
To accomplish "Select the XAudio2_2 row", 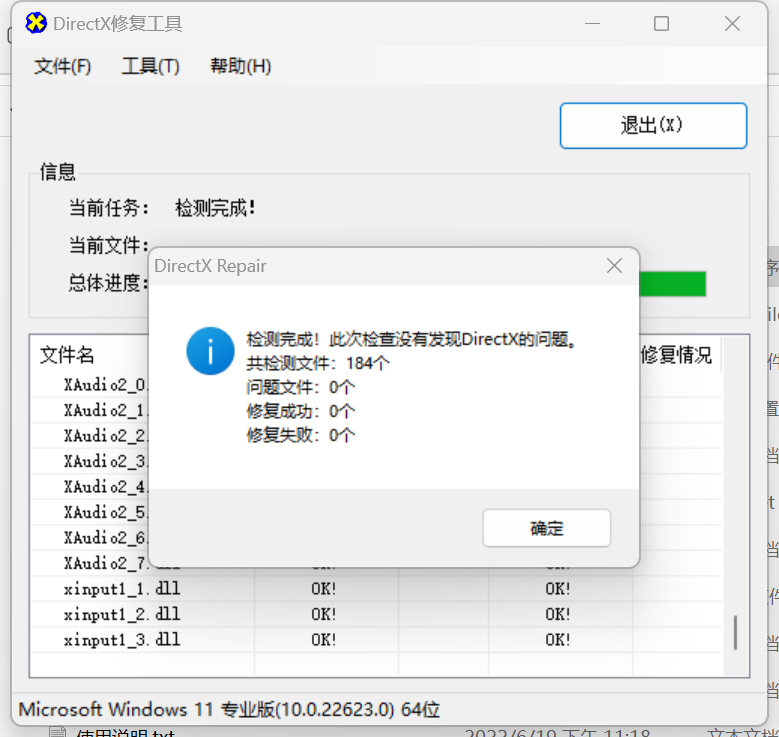I will tap(90, 436).
